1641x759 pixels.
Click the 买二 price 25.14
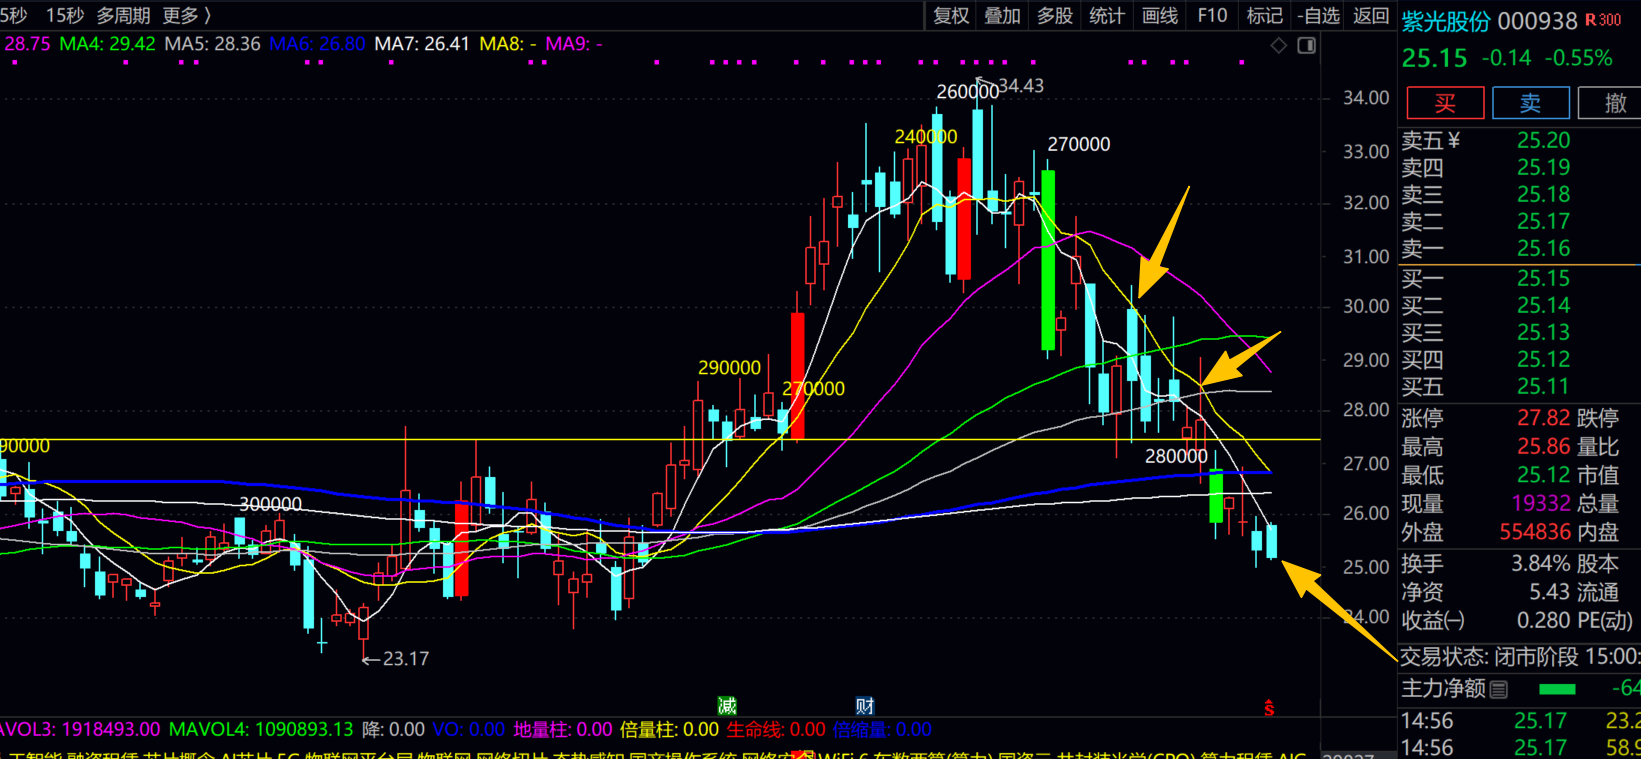point(1543,305)
